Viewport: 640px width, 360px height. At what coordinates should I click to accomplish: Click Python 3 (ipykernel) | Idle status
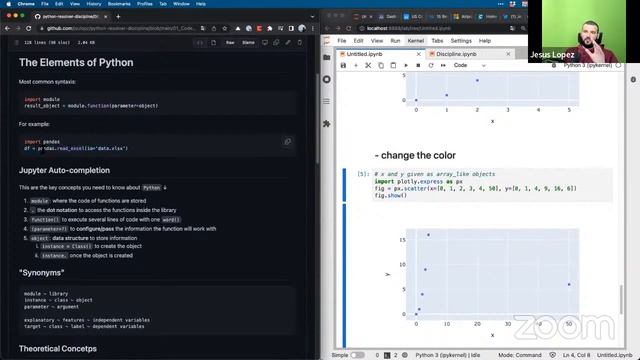click(448, 355)
